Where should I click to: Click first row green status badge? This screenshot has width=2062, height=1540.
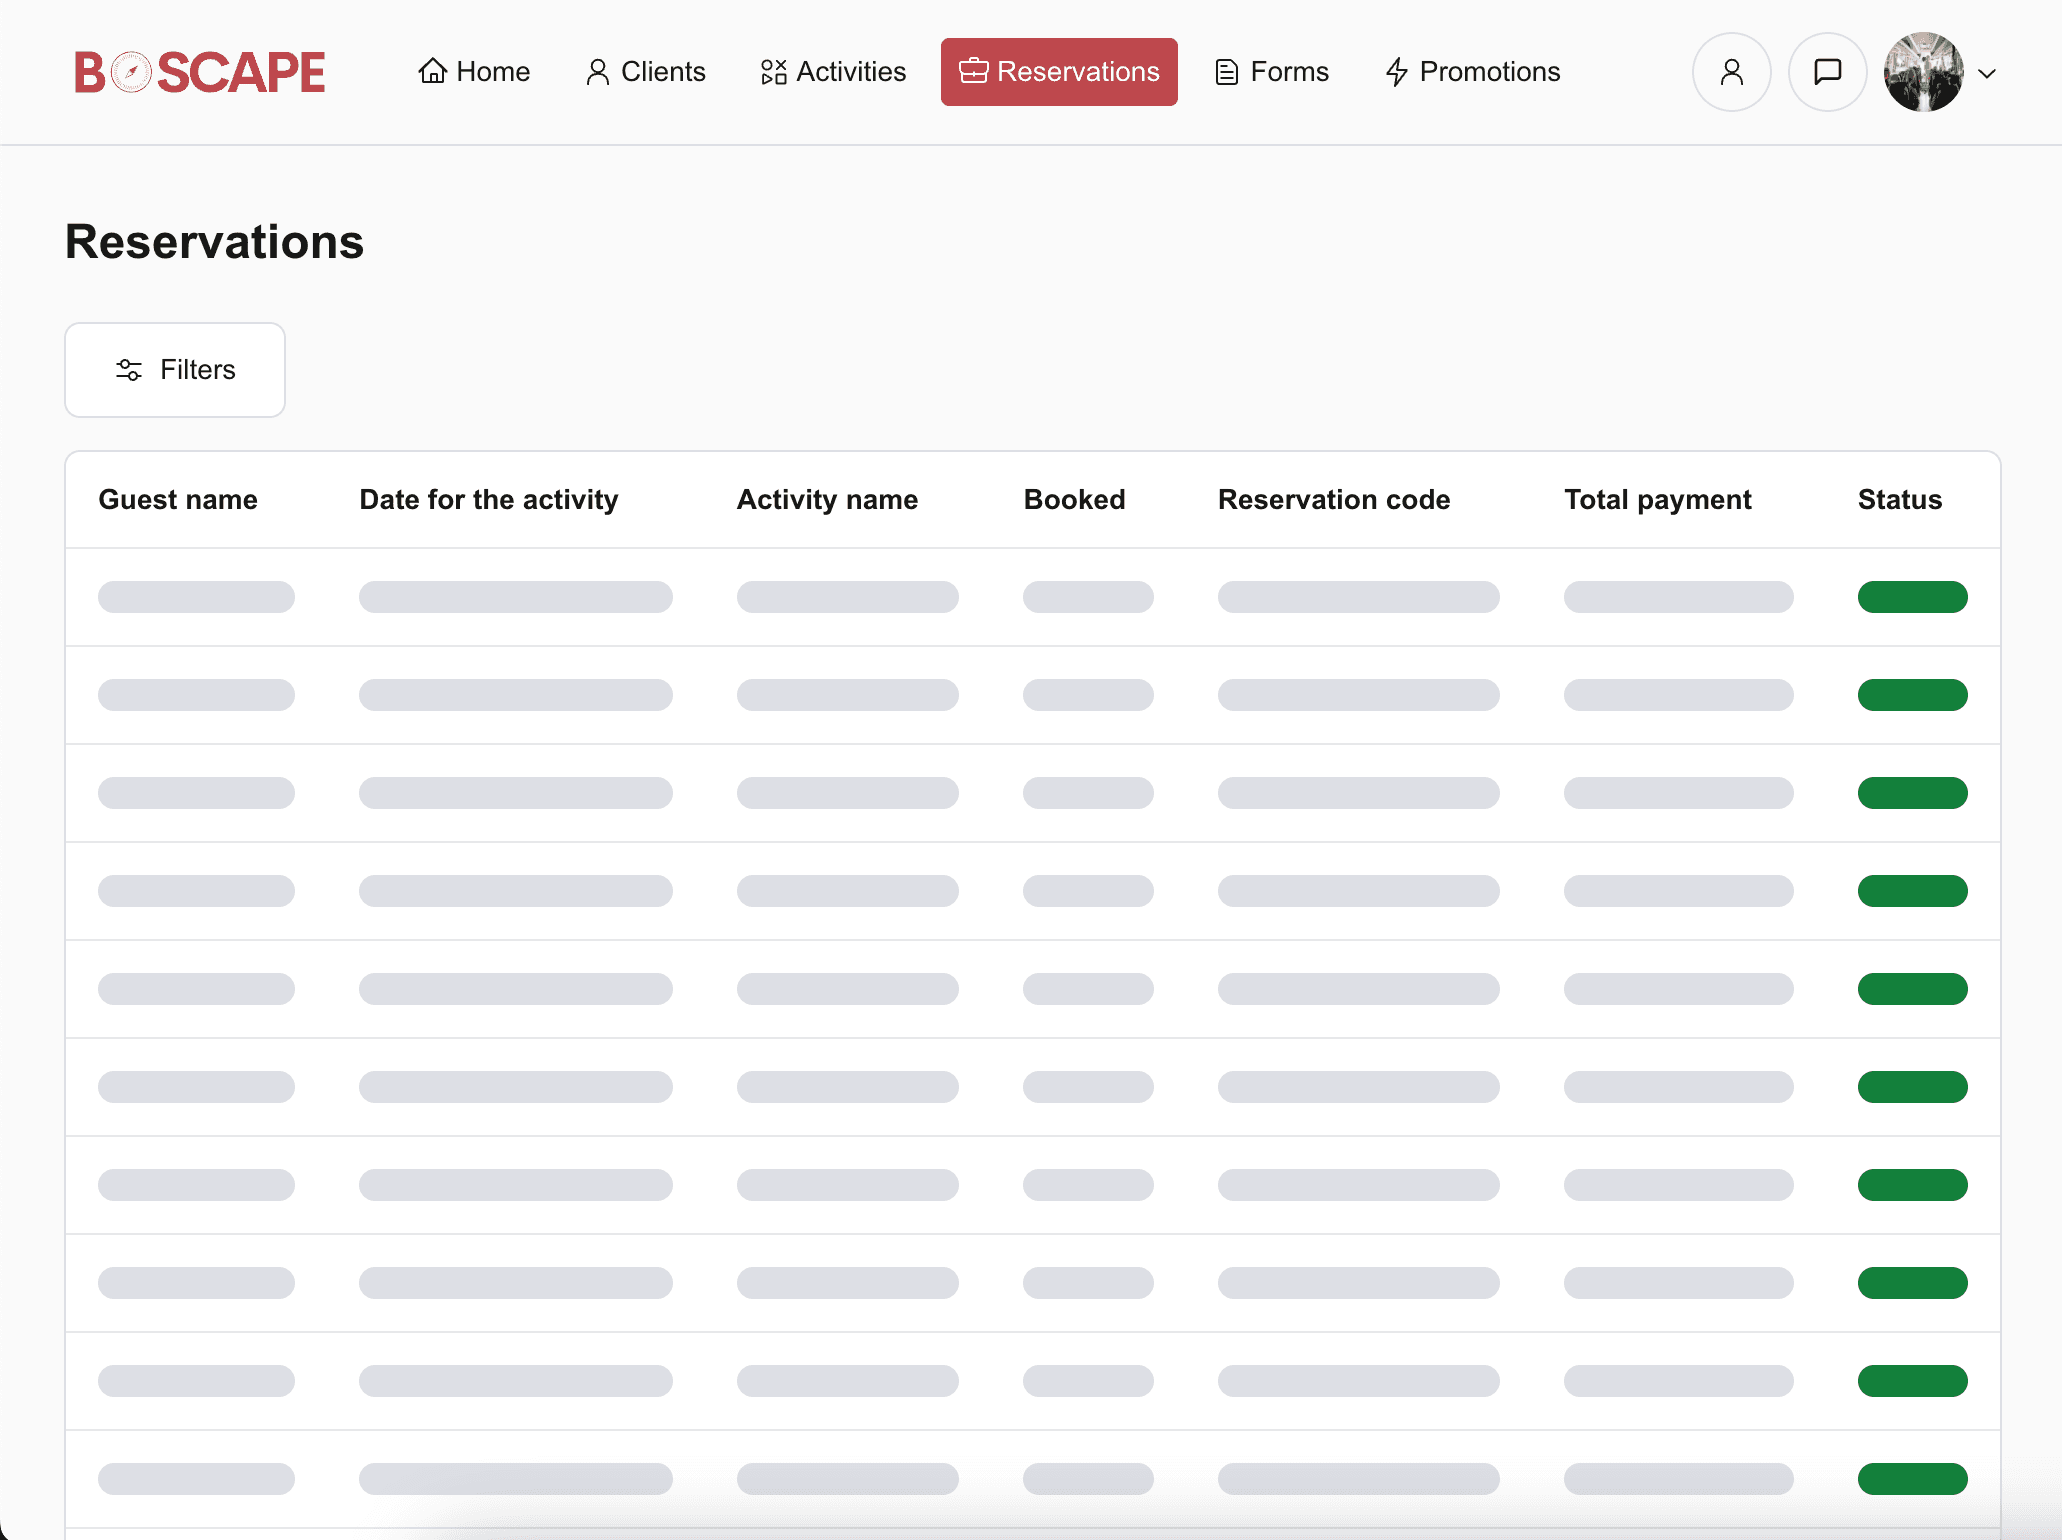[x=1912, y=597]
